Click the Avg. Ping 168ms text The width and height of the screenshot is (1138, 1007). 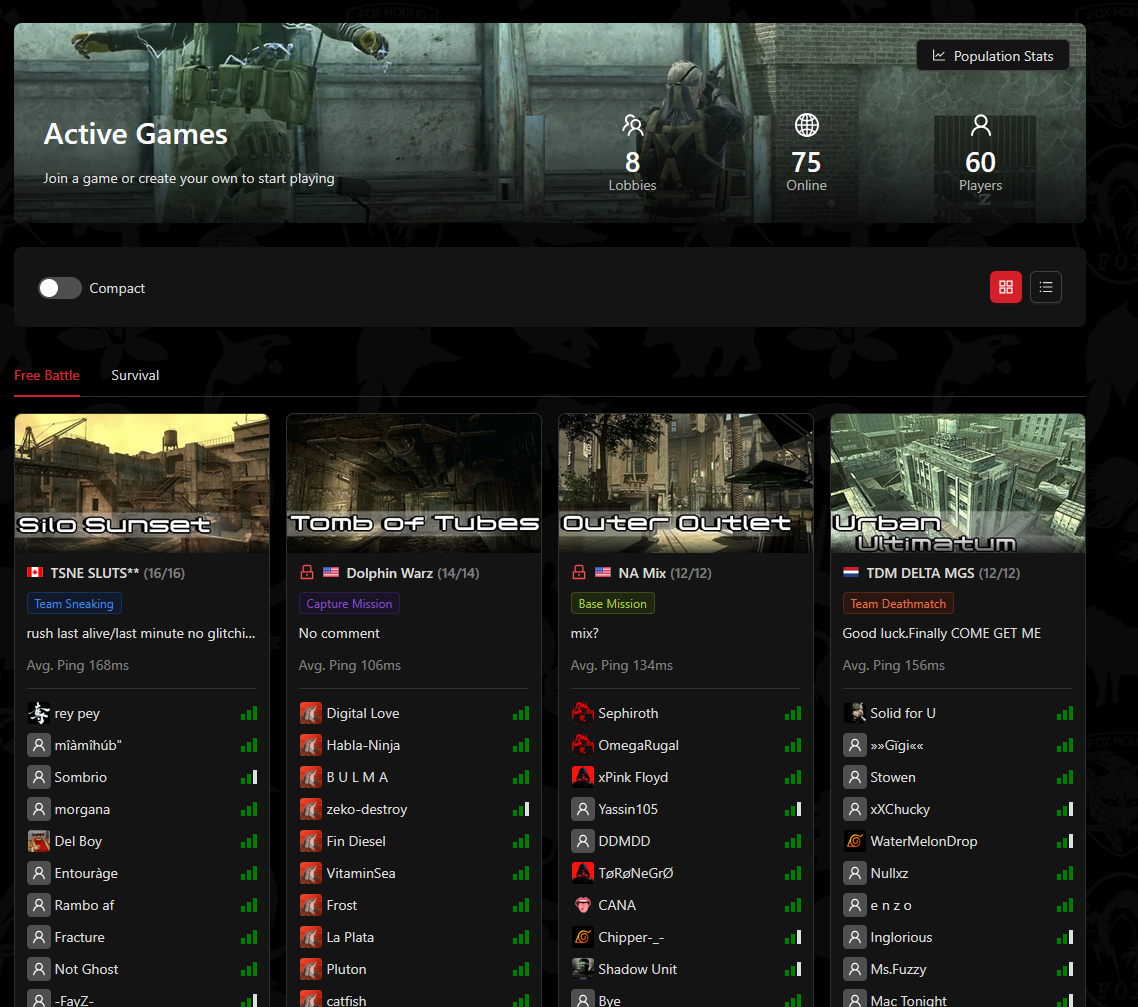click(x=78, y=665)
